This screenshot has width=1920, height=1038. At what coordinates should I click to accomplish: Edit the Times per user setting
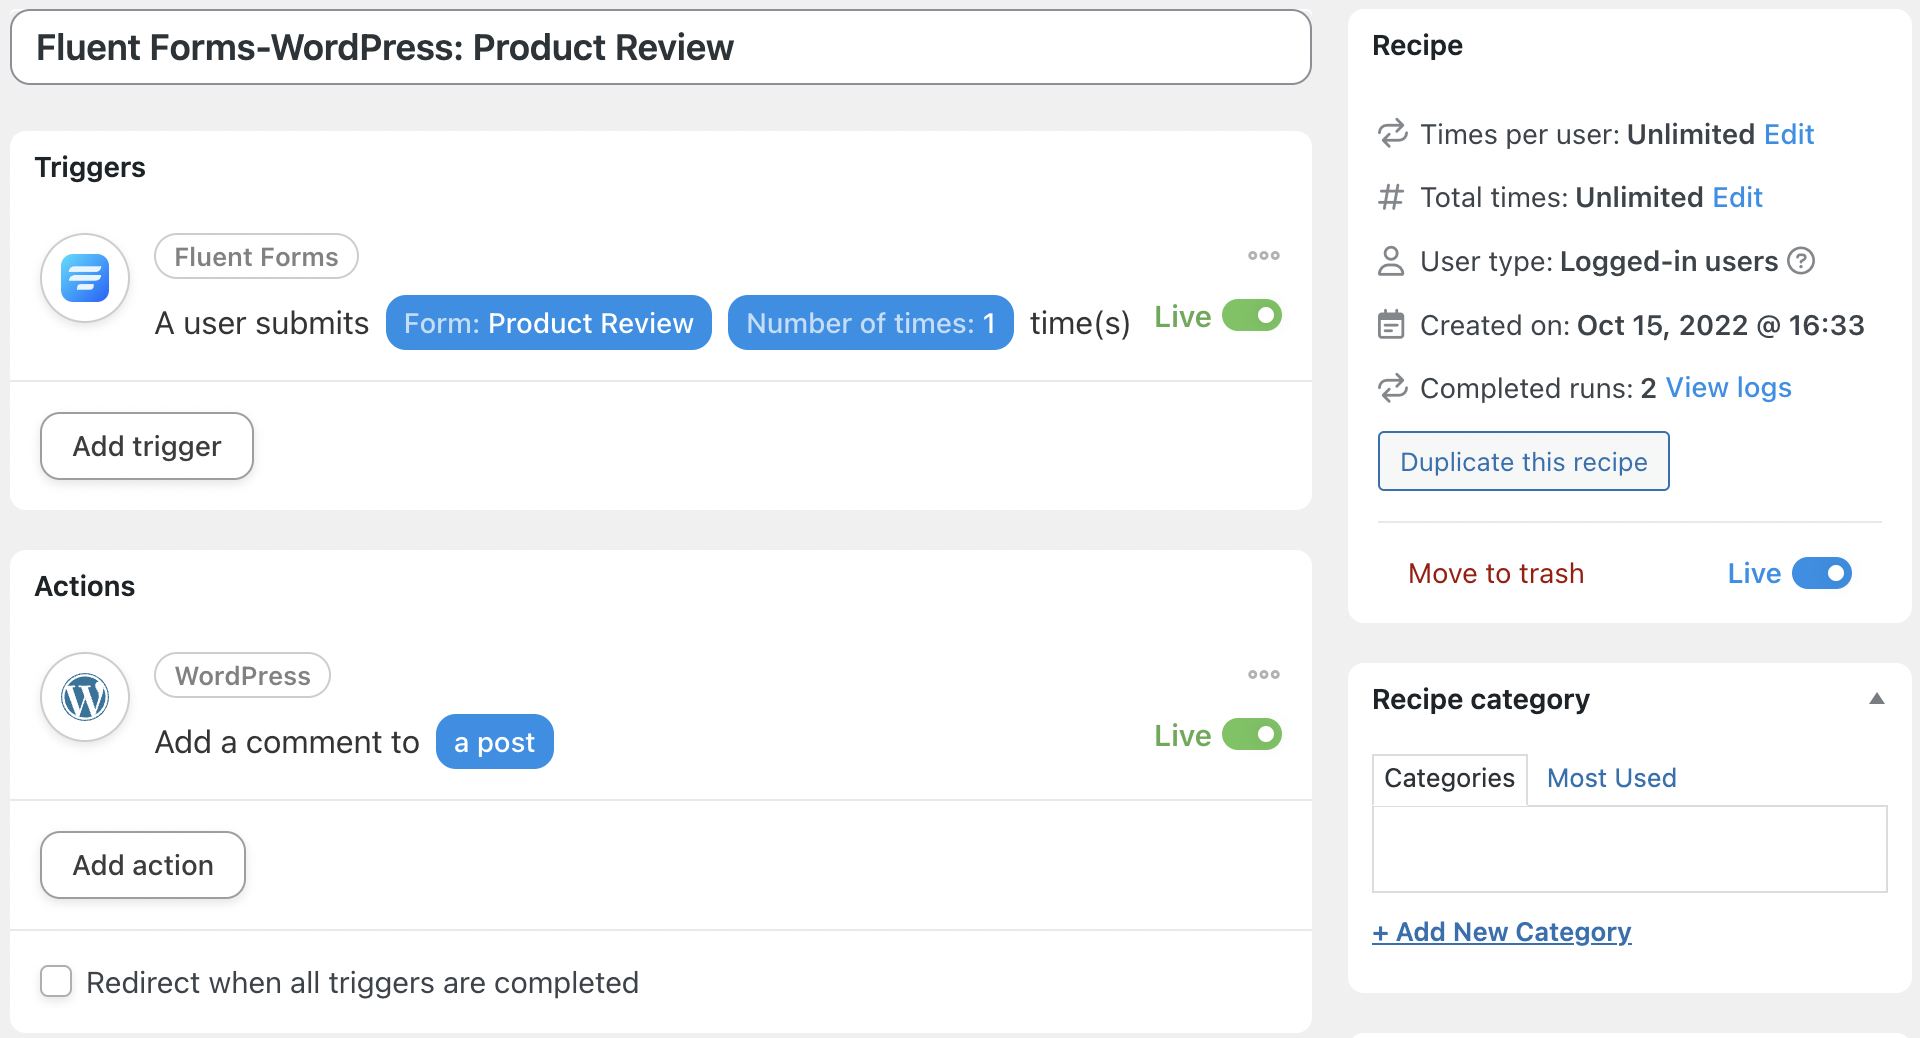point(1789,134)
